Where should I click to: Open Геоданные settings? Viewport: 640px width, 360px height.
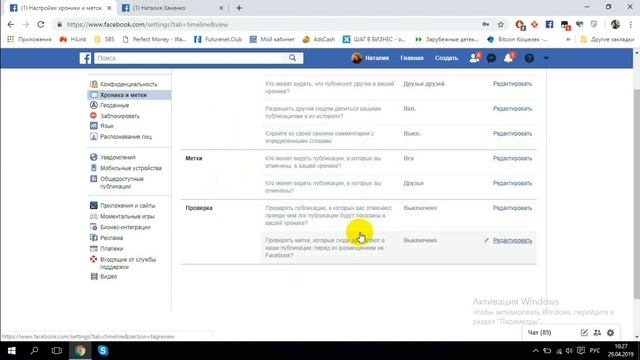(114, 105)
